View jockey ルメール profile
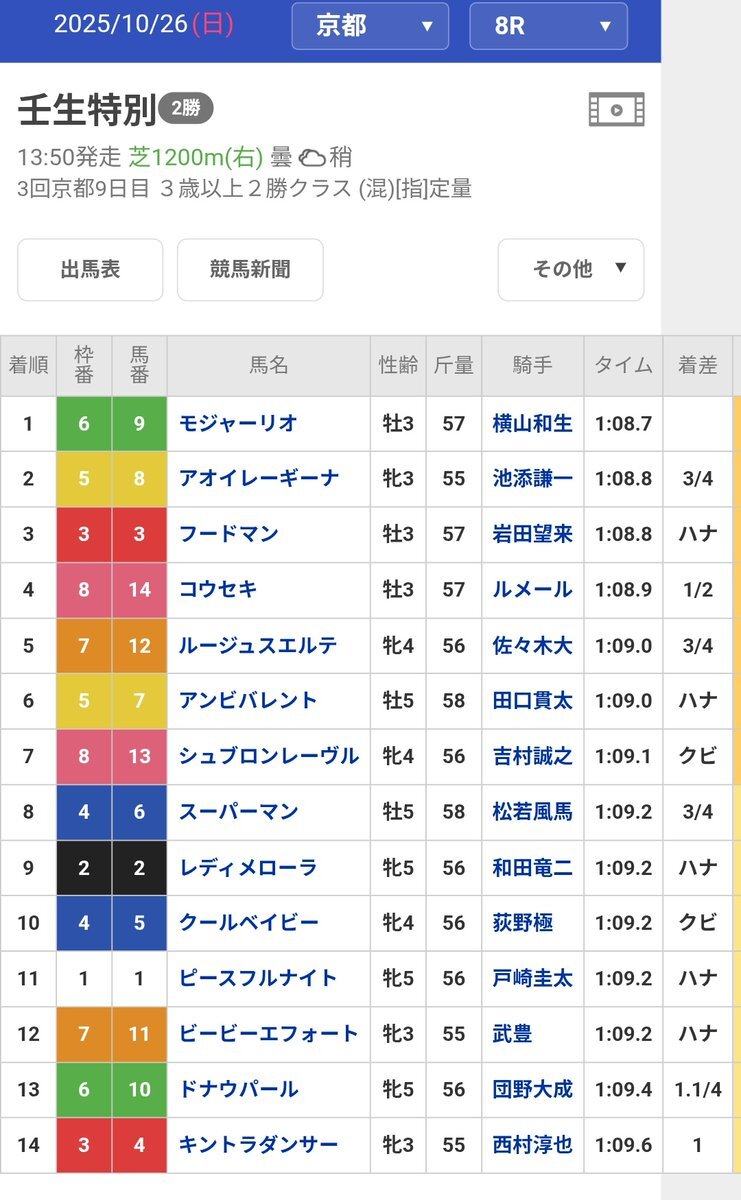This screenshot has width=741, height=1200. [x=532, y=590]
